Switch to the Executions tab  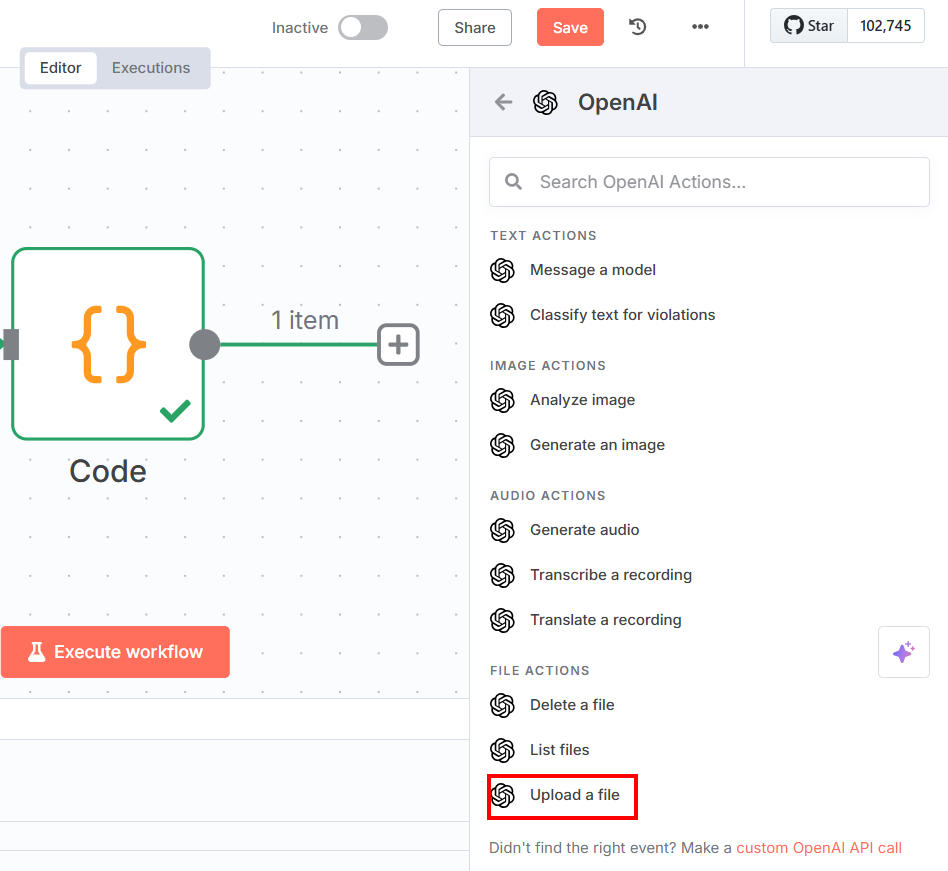151,68
